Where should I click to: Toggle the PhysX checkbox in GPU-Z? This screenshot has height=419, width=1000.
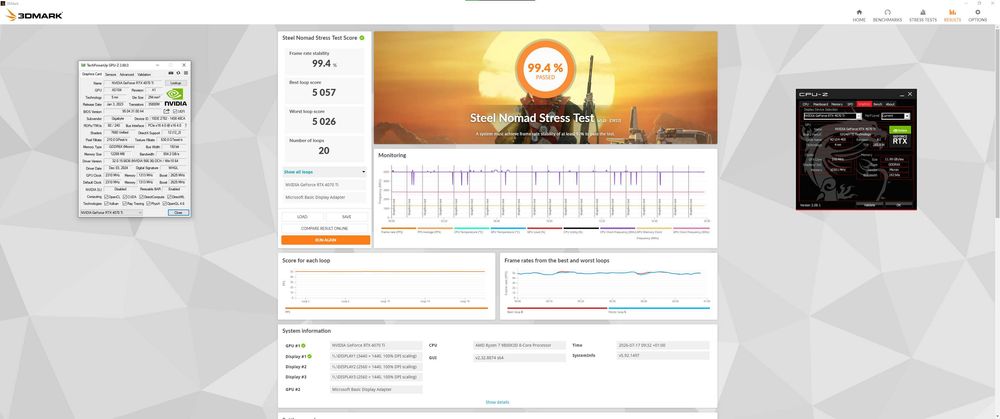pos(149,203)
